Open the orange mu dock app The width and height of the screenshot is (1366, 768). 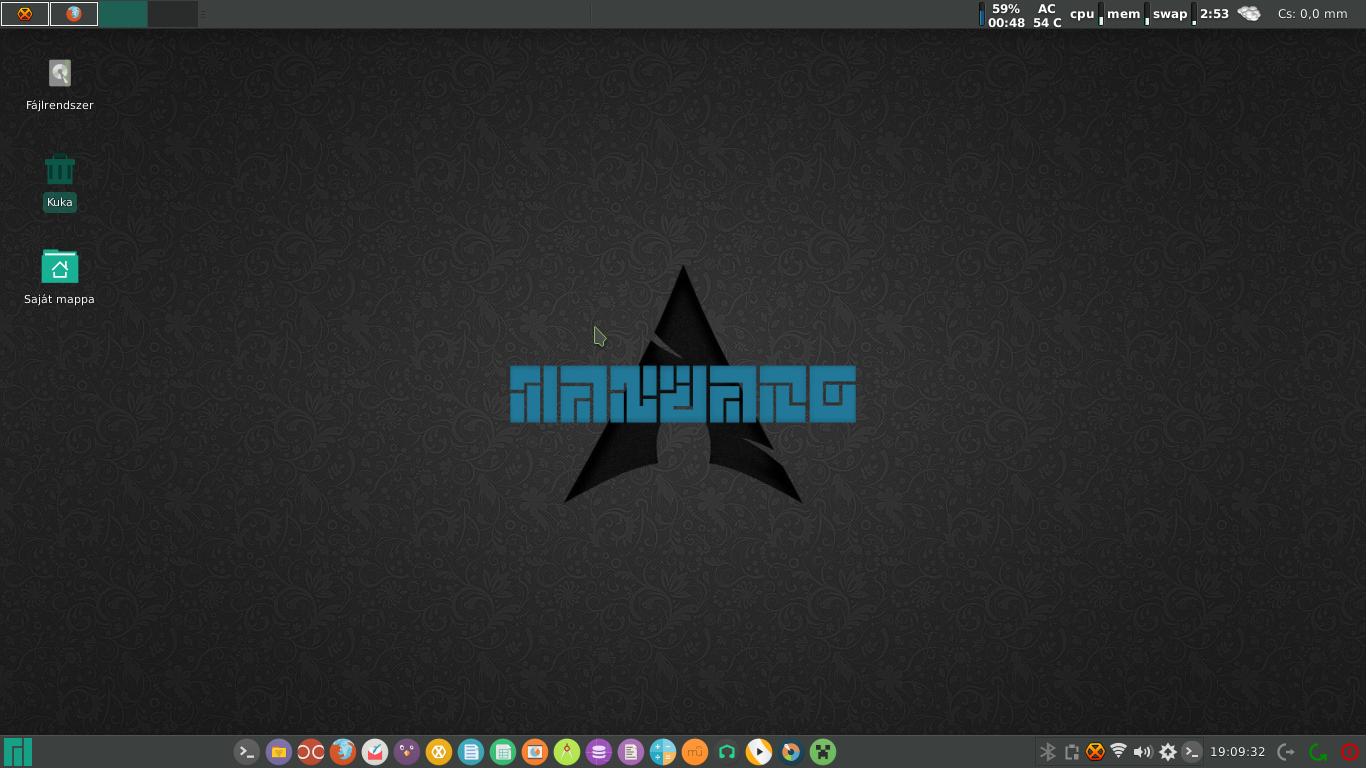[695, 752]
